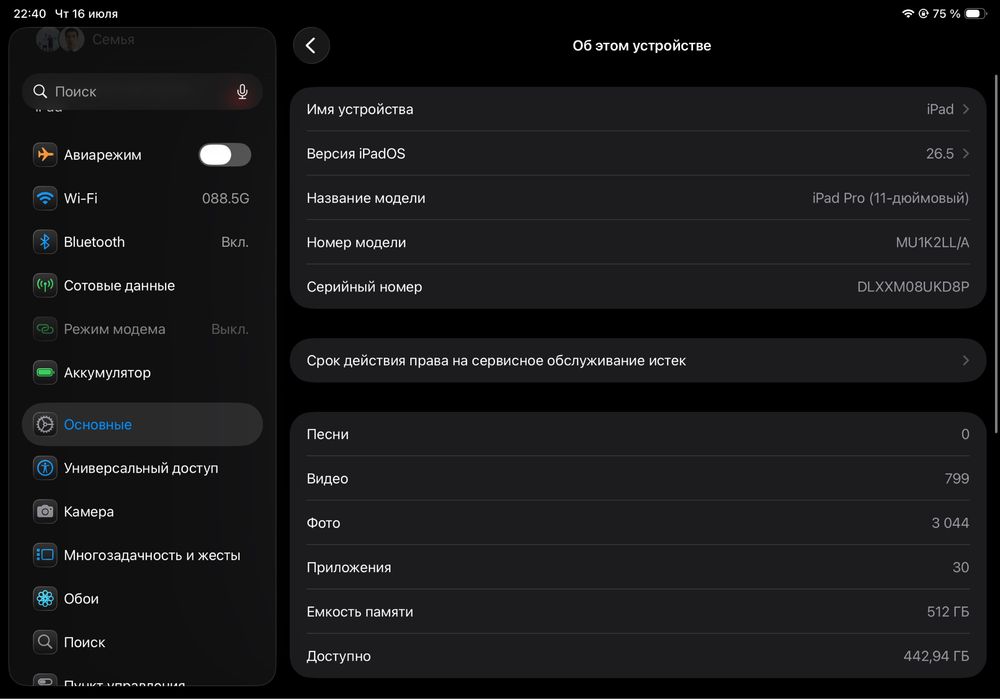
Task: Tap the orientation lock status icon
Action: [923, 13]
